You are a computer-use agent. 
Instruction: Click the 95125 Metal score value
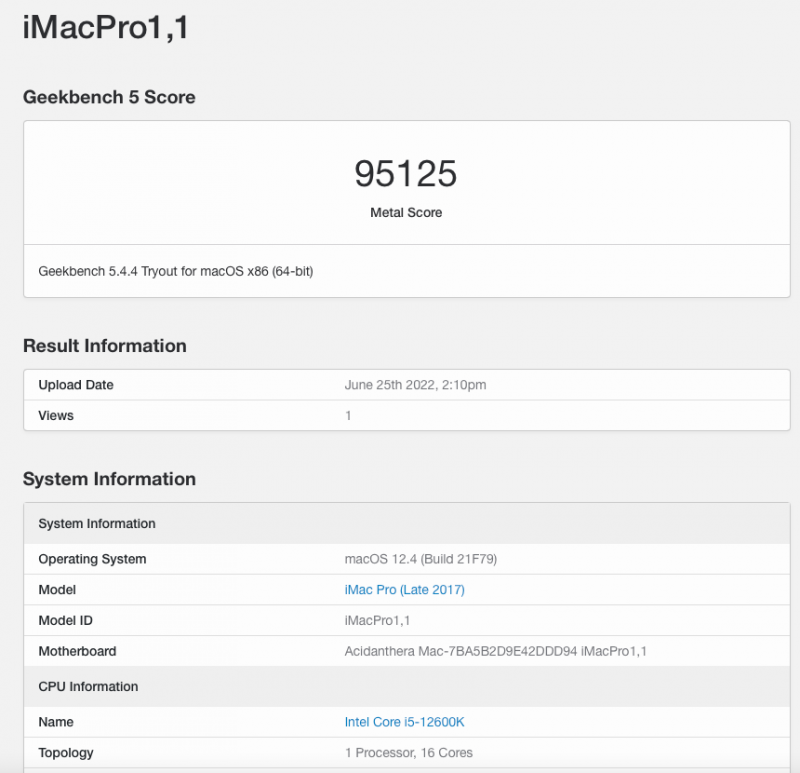click(x=406, y=173)
